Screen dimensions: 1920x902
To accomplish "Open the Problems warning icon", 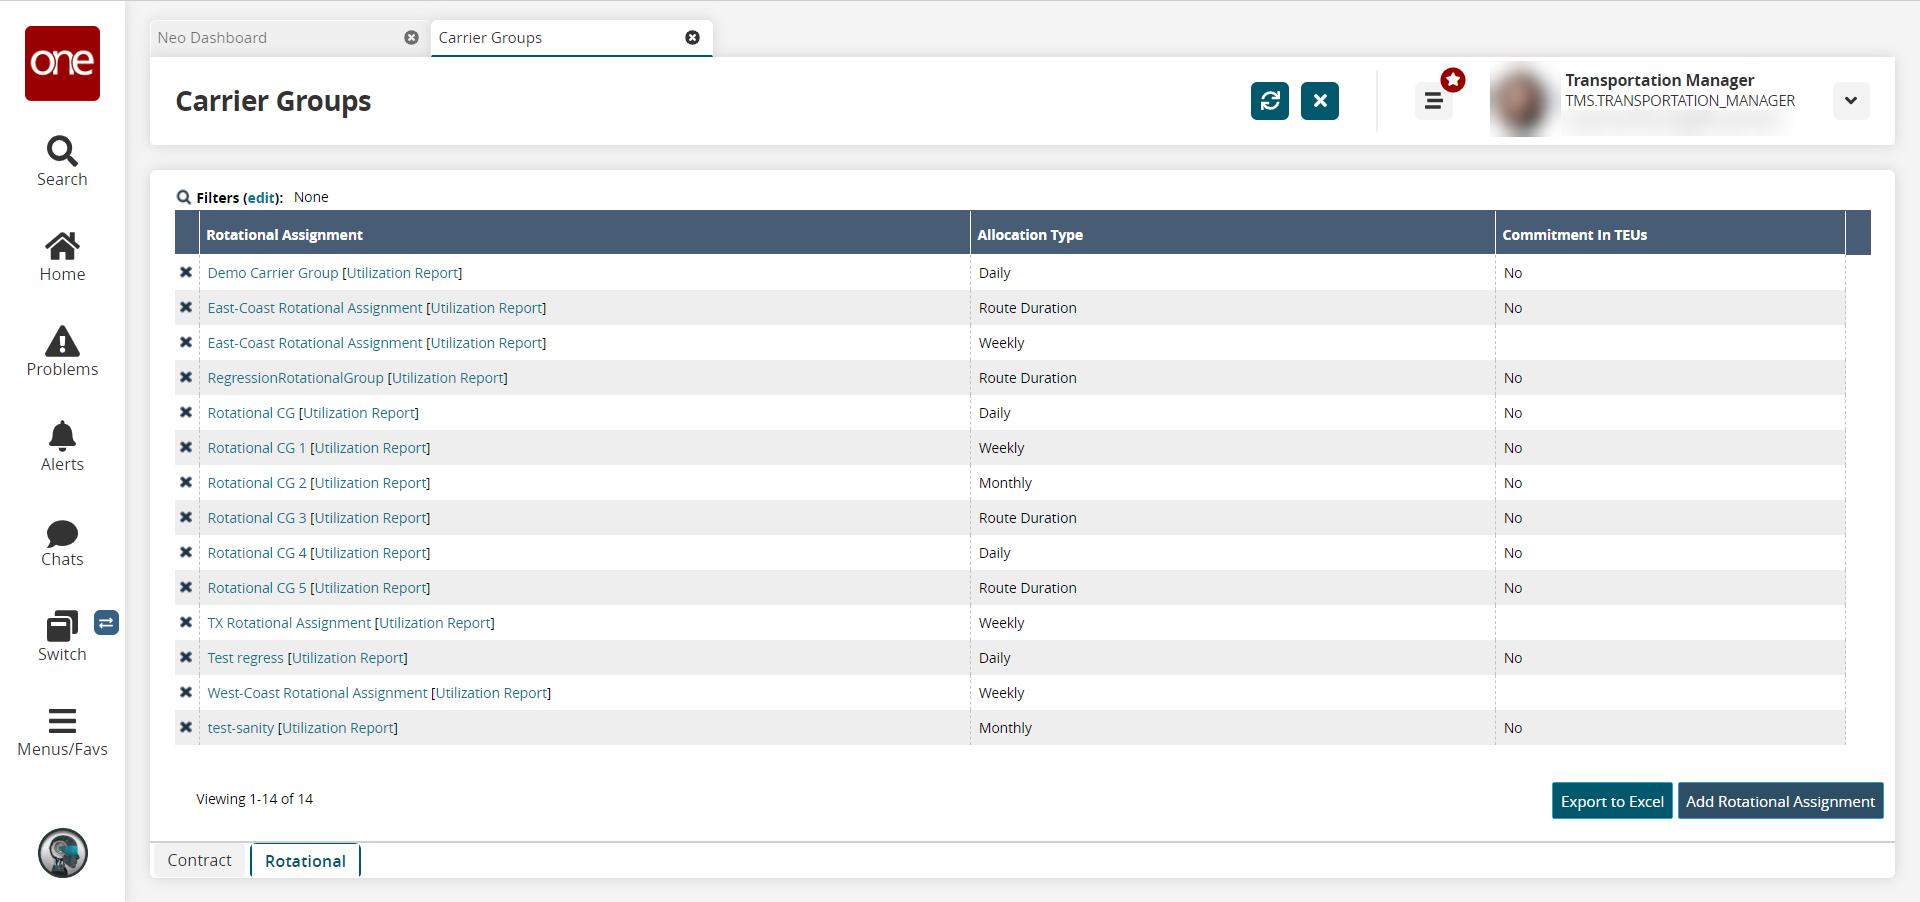I will coord(62,342).
